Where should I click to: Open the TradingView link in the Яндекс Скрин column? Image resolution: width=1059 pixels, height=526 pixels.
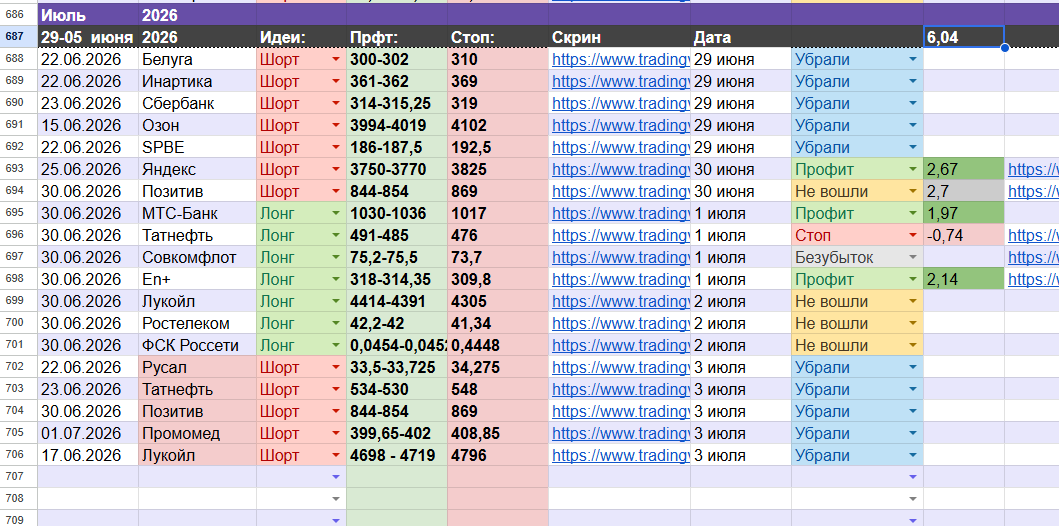[x=621, y=169]
